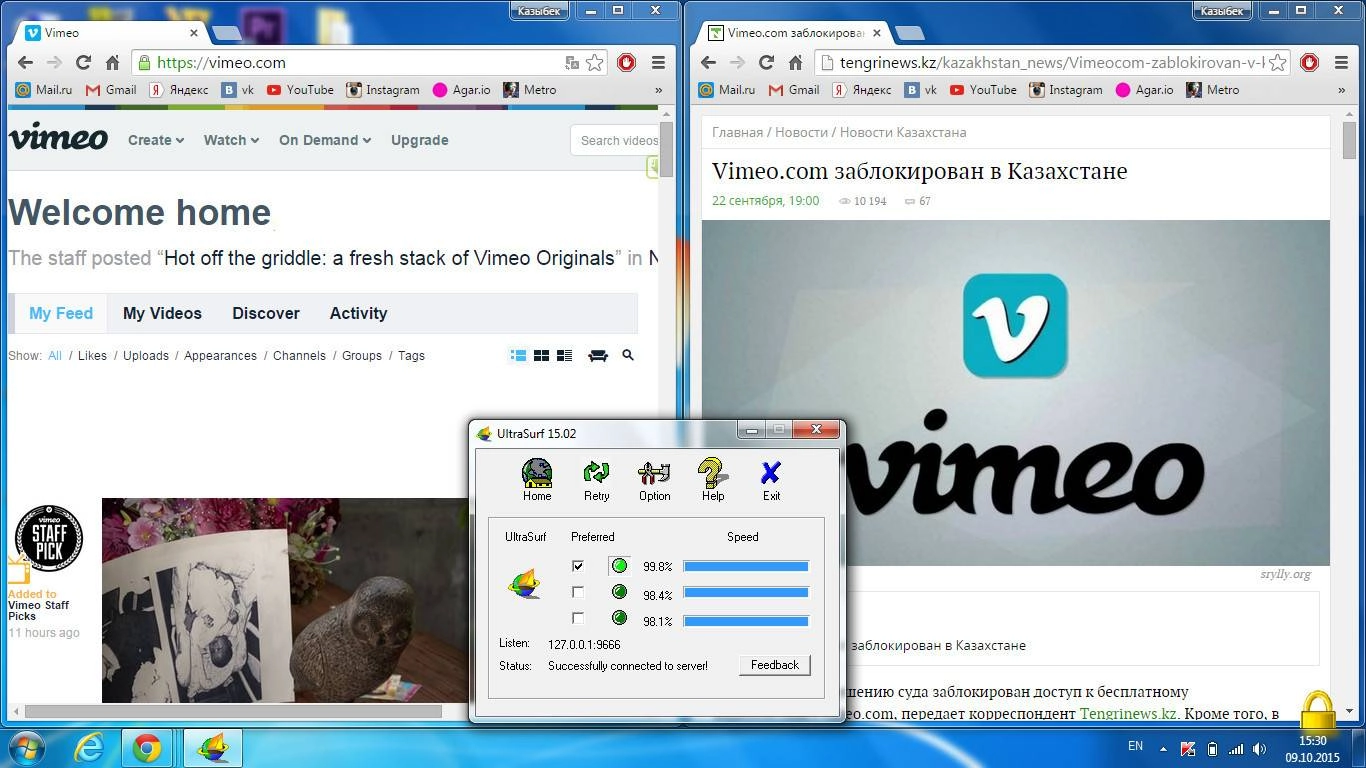Bookmark the tengrinews page with star
Viewport: 1366px width, 768px height.
pos(1278,62)
